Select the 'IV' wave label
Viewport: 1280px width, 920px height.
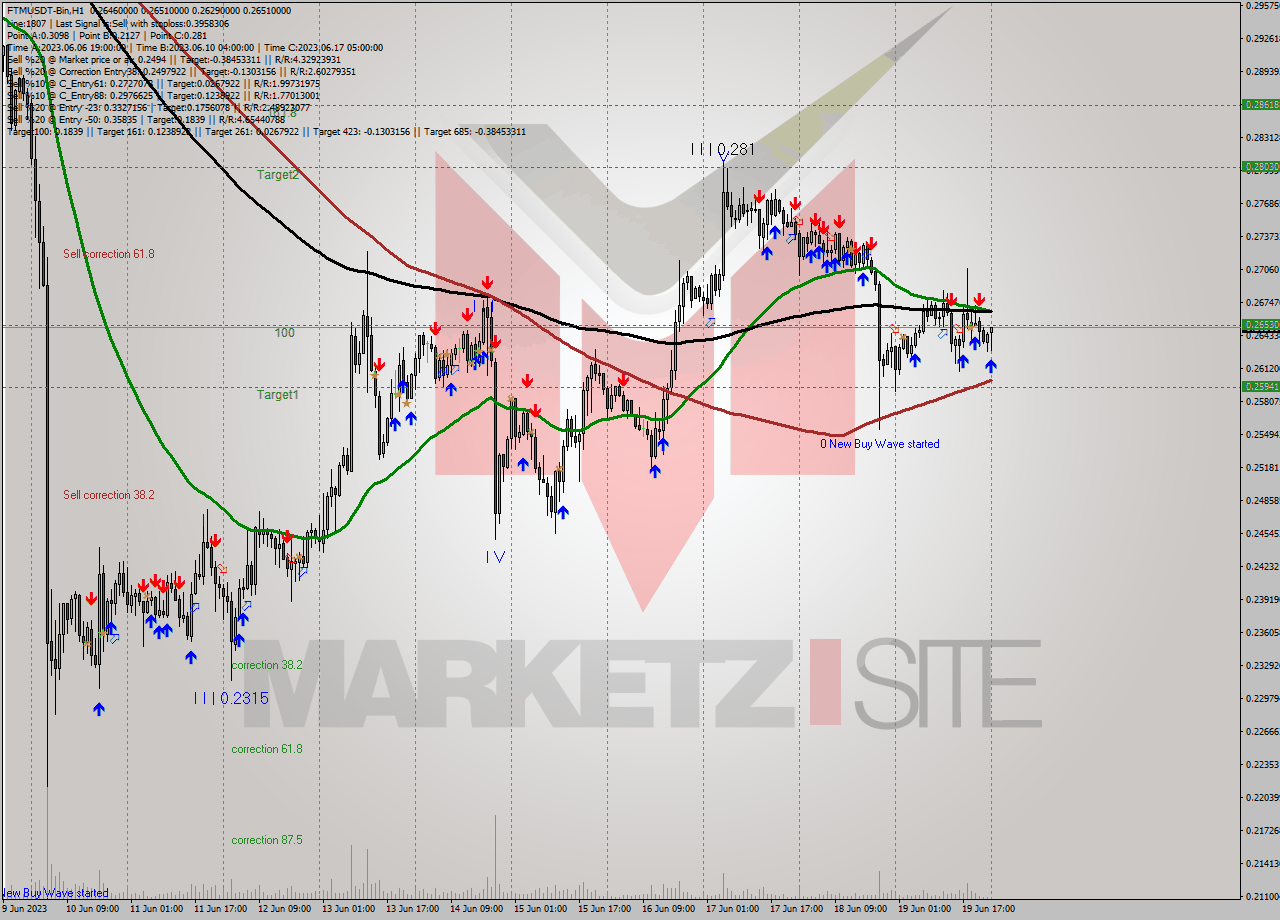pyautogui.click(x=496, y=557)
